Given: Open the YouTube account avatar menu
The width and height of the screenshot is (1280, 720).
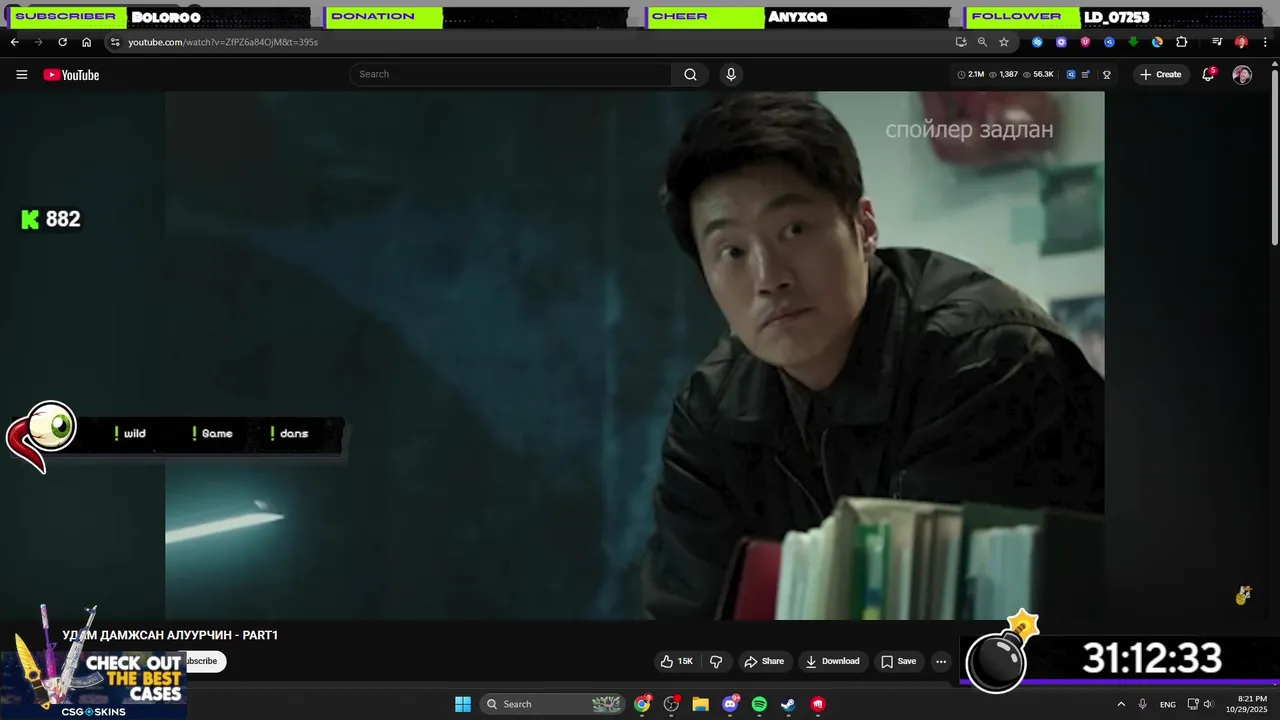Looking at the screenshot, I should coord(1242,75).
